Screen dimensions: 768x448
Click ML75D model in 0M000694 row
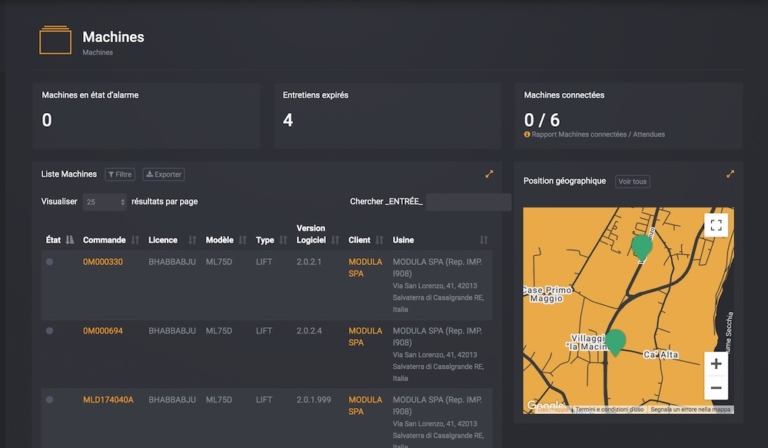219,331
